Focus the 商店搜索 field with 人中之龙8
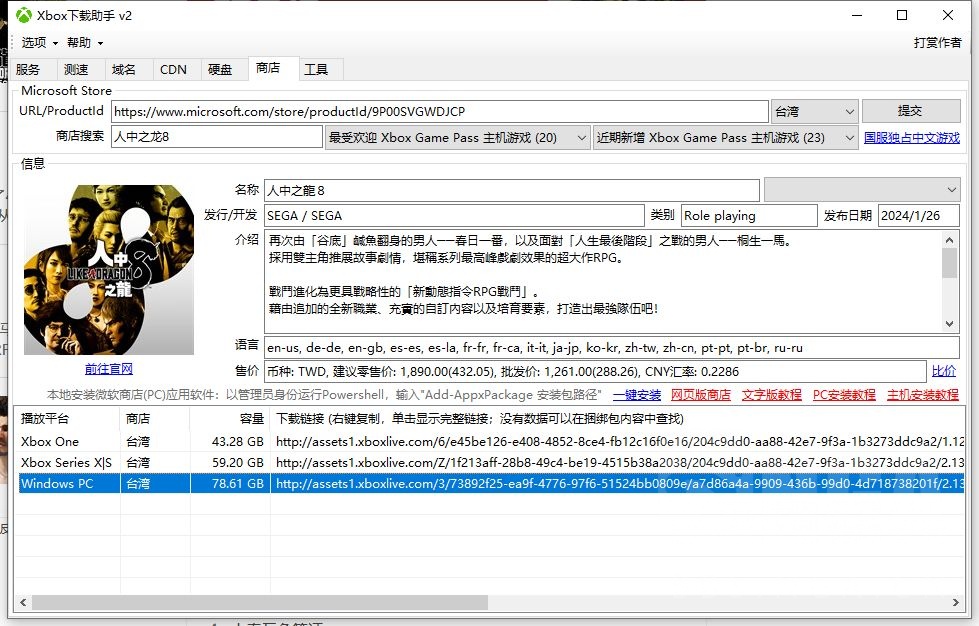This screenshot has width=979, height=626. click(x=217, y=137)
